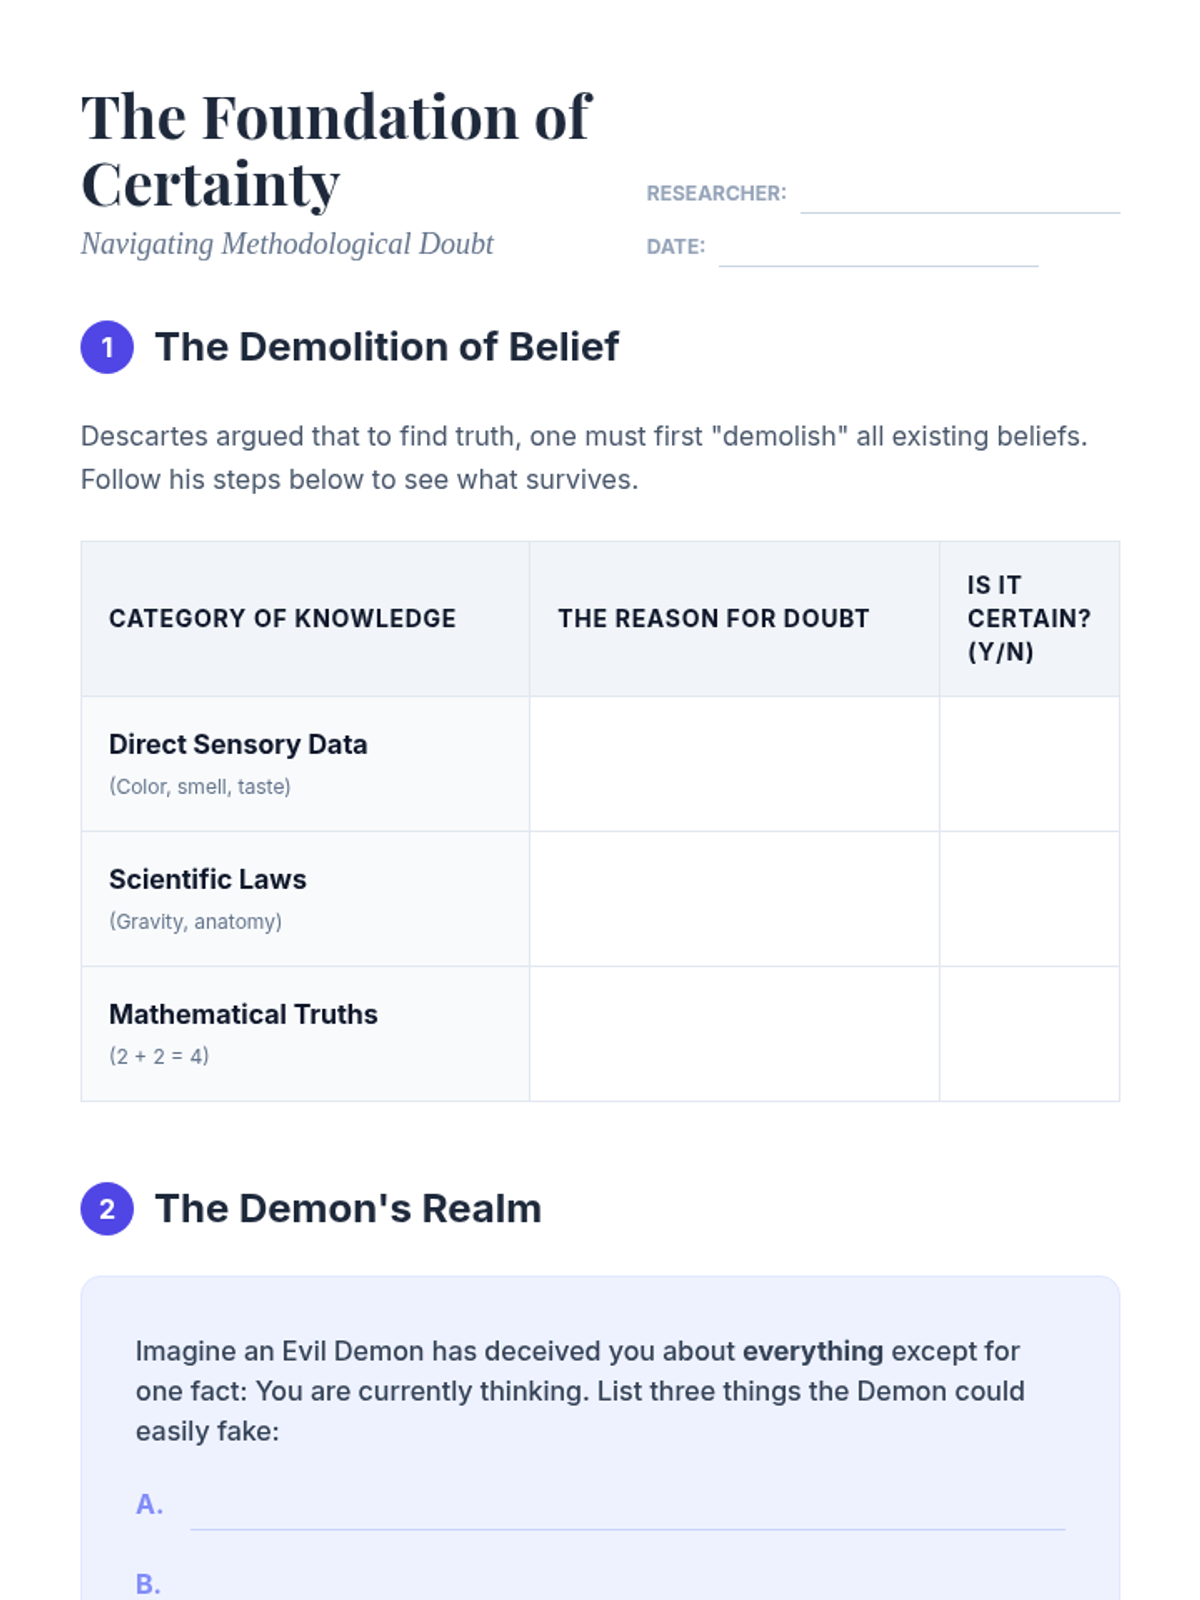Select the Is It Certain cell for Scientific Laws
1200x1600 pixels.
[x=1029, y=899]
